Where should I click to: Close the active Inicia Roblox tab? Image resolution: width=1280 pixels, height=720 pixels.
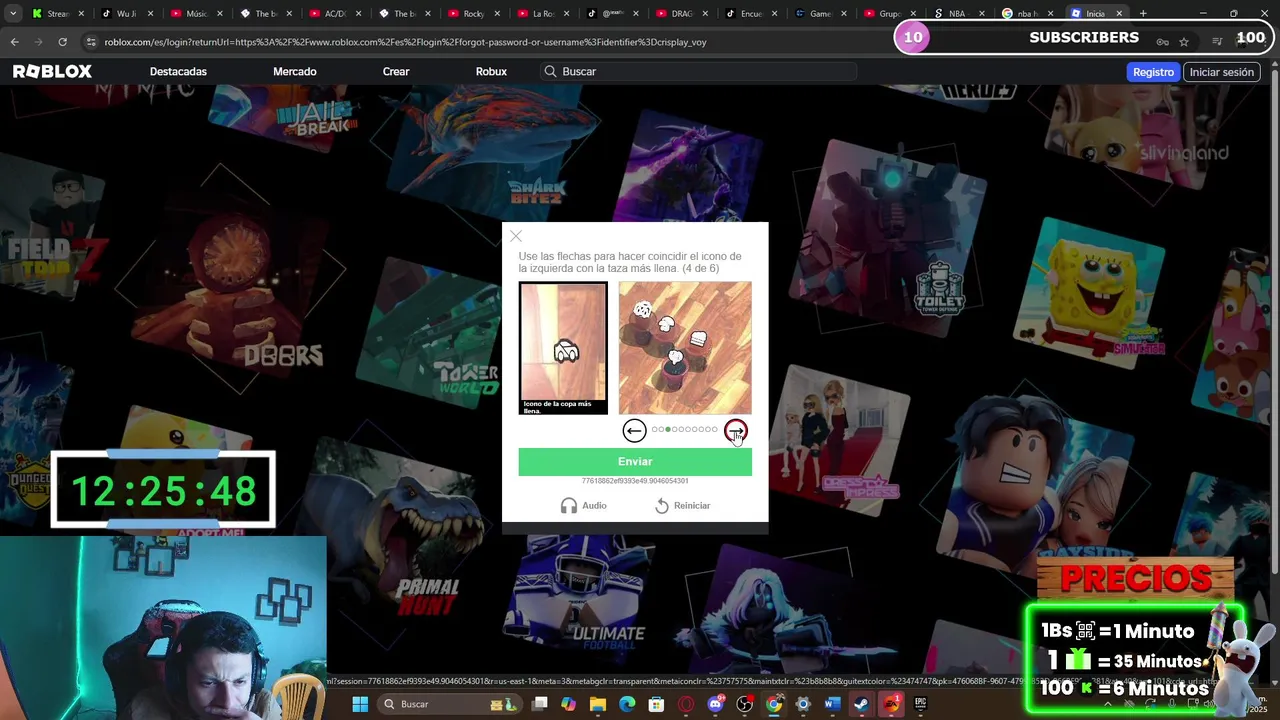[x=1119, y=14]
